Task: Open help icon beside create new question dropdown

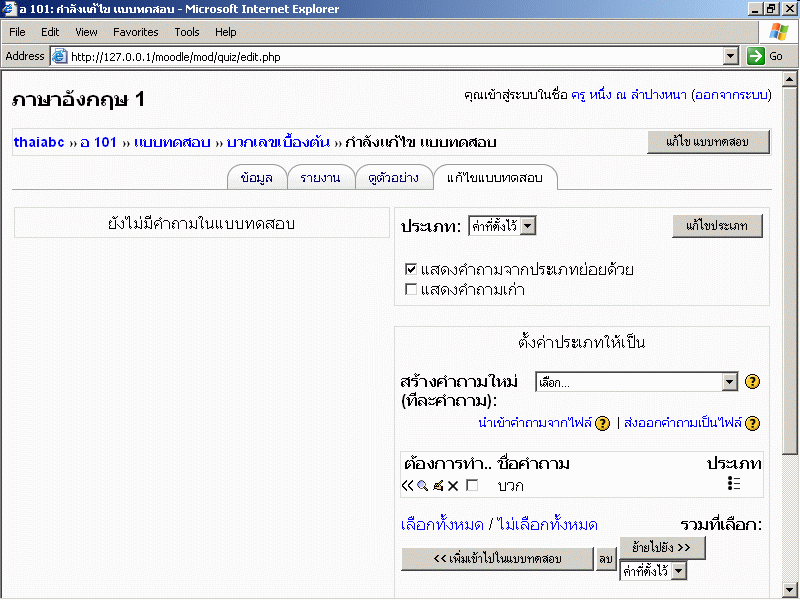Action: pyautogui.click(x=753, y=382)
